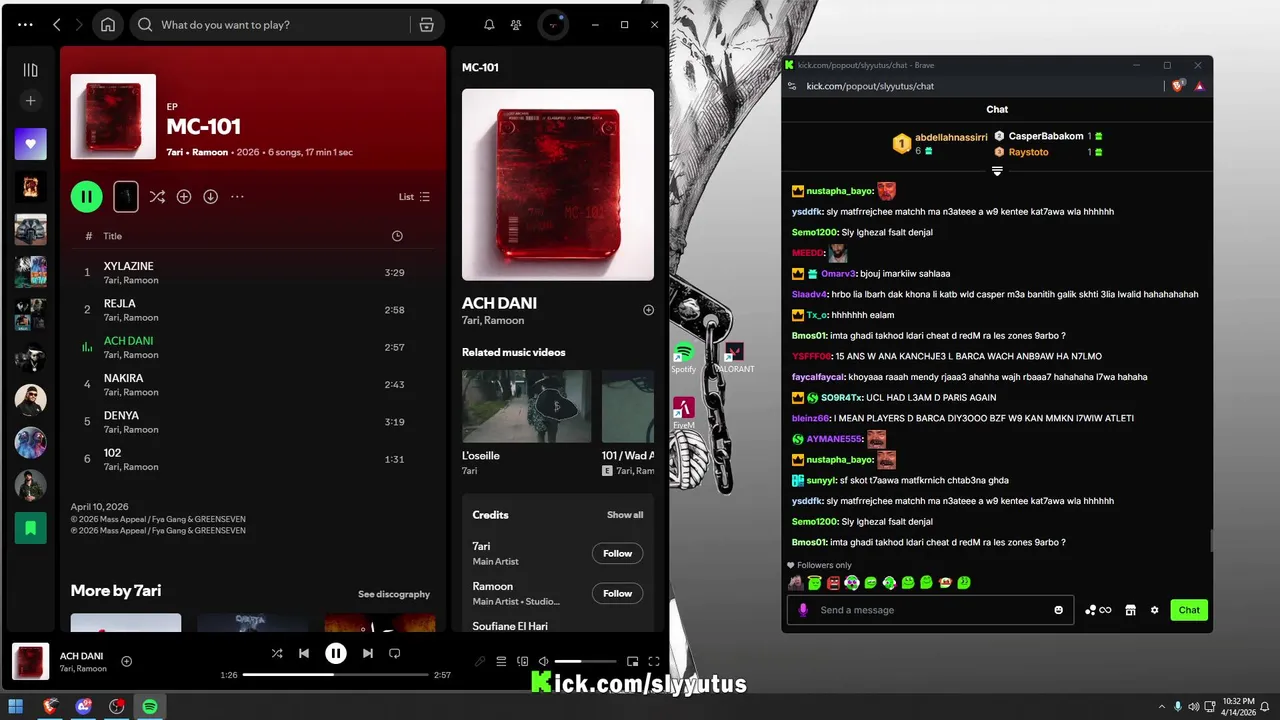Image resolution: width=1280 pixels, height=720 pixels.
Task: Open the L'oseille related music video
Action: click(x=526, y=406)
